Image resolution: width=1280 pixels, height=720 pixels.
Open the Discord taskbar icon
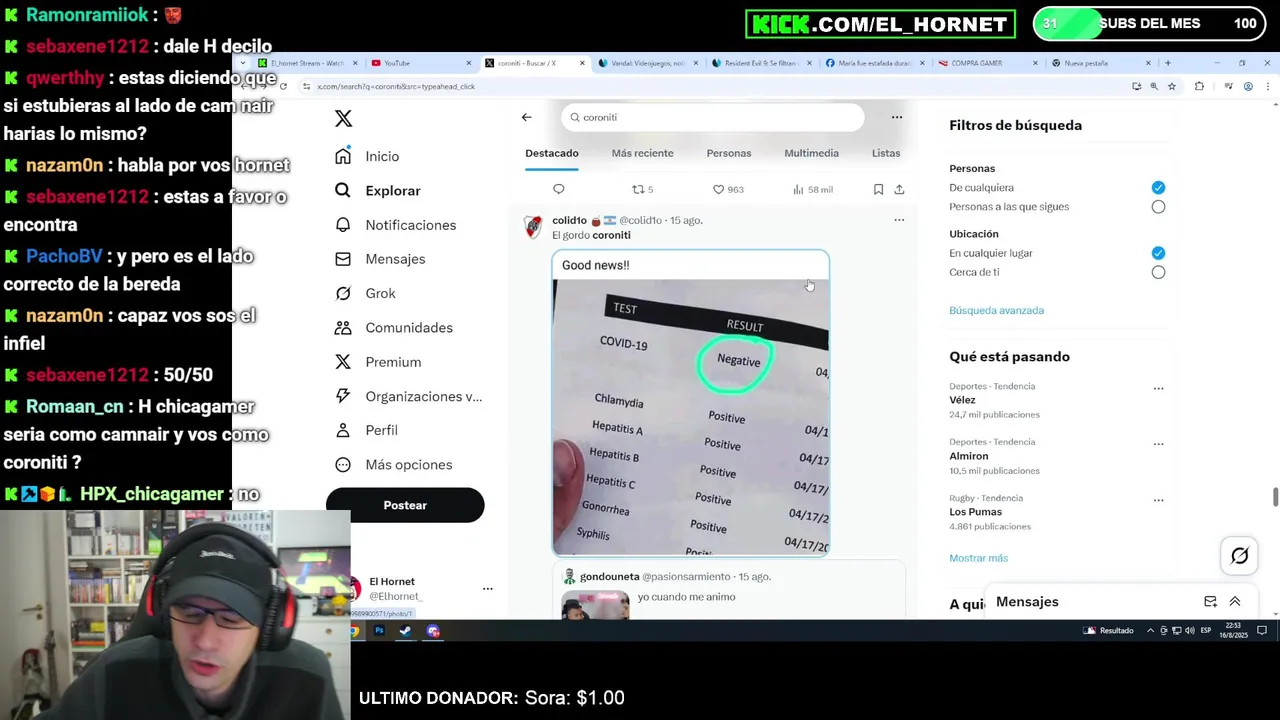(433, 631)
